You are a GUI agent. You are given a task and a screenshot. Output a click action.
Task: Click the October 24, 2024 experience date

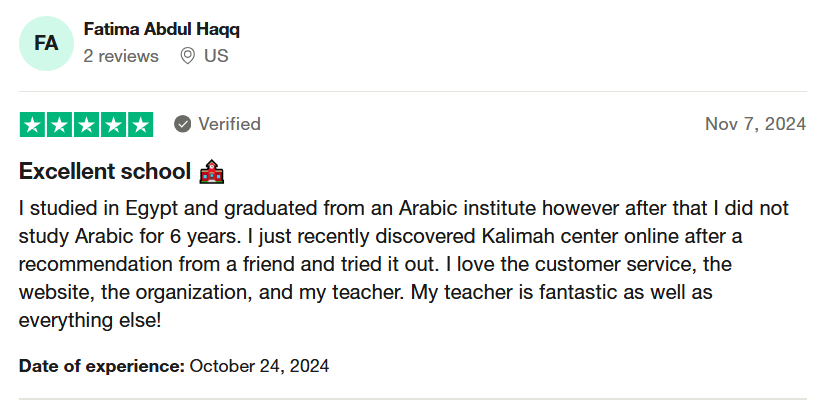pos(259,366)
